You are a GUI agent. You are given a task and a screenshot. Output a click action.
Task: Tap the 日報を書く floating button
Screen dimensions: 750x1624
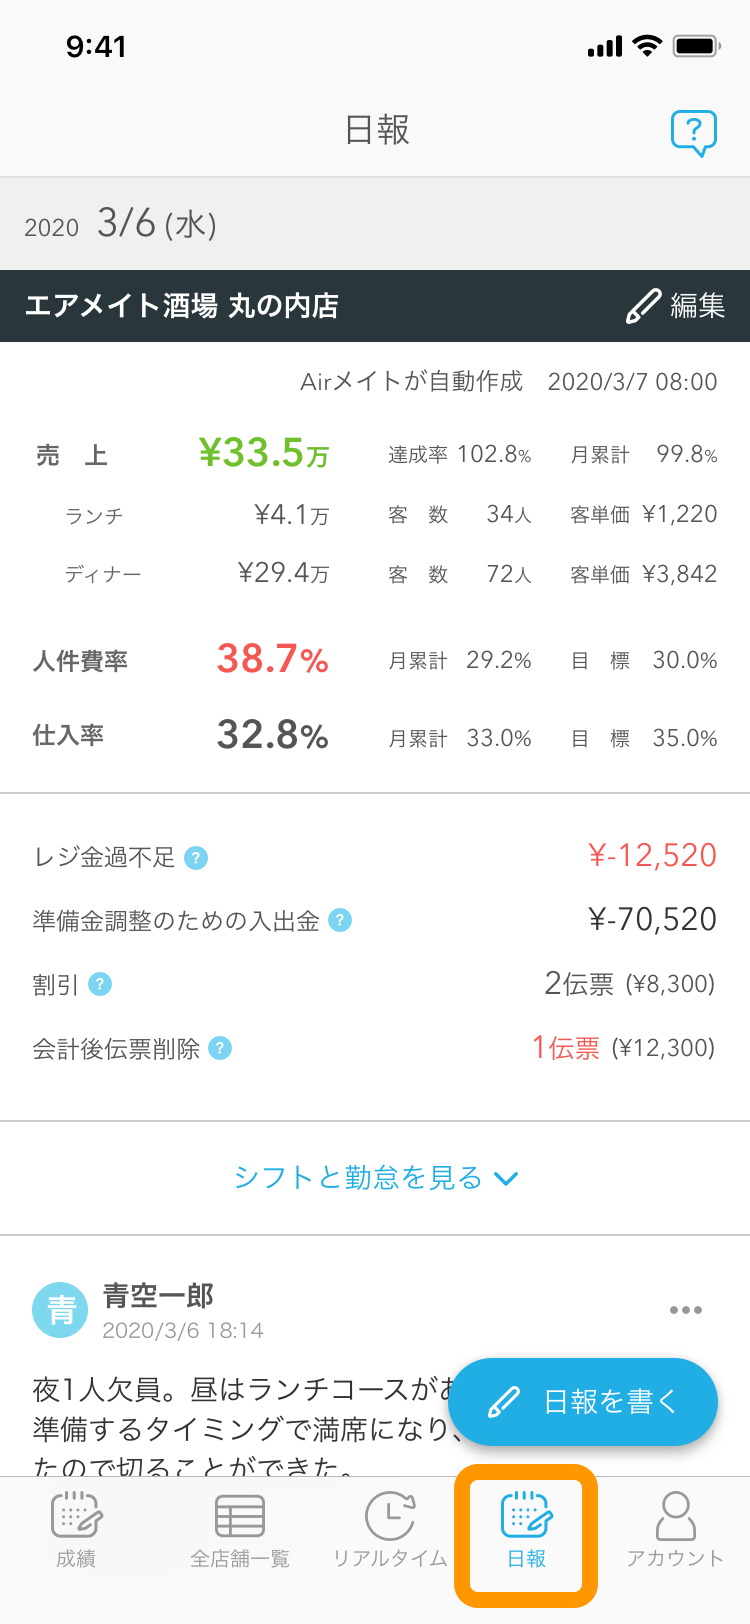coord(583,1402)
